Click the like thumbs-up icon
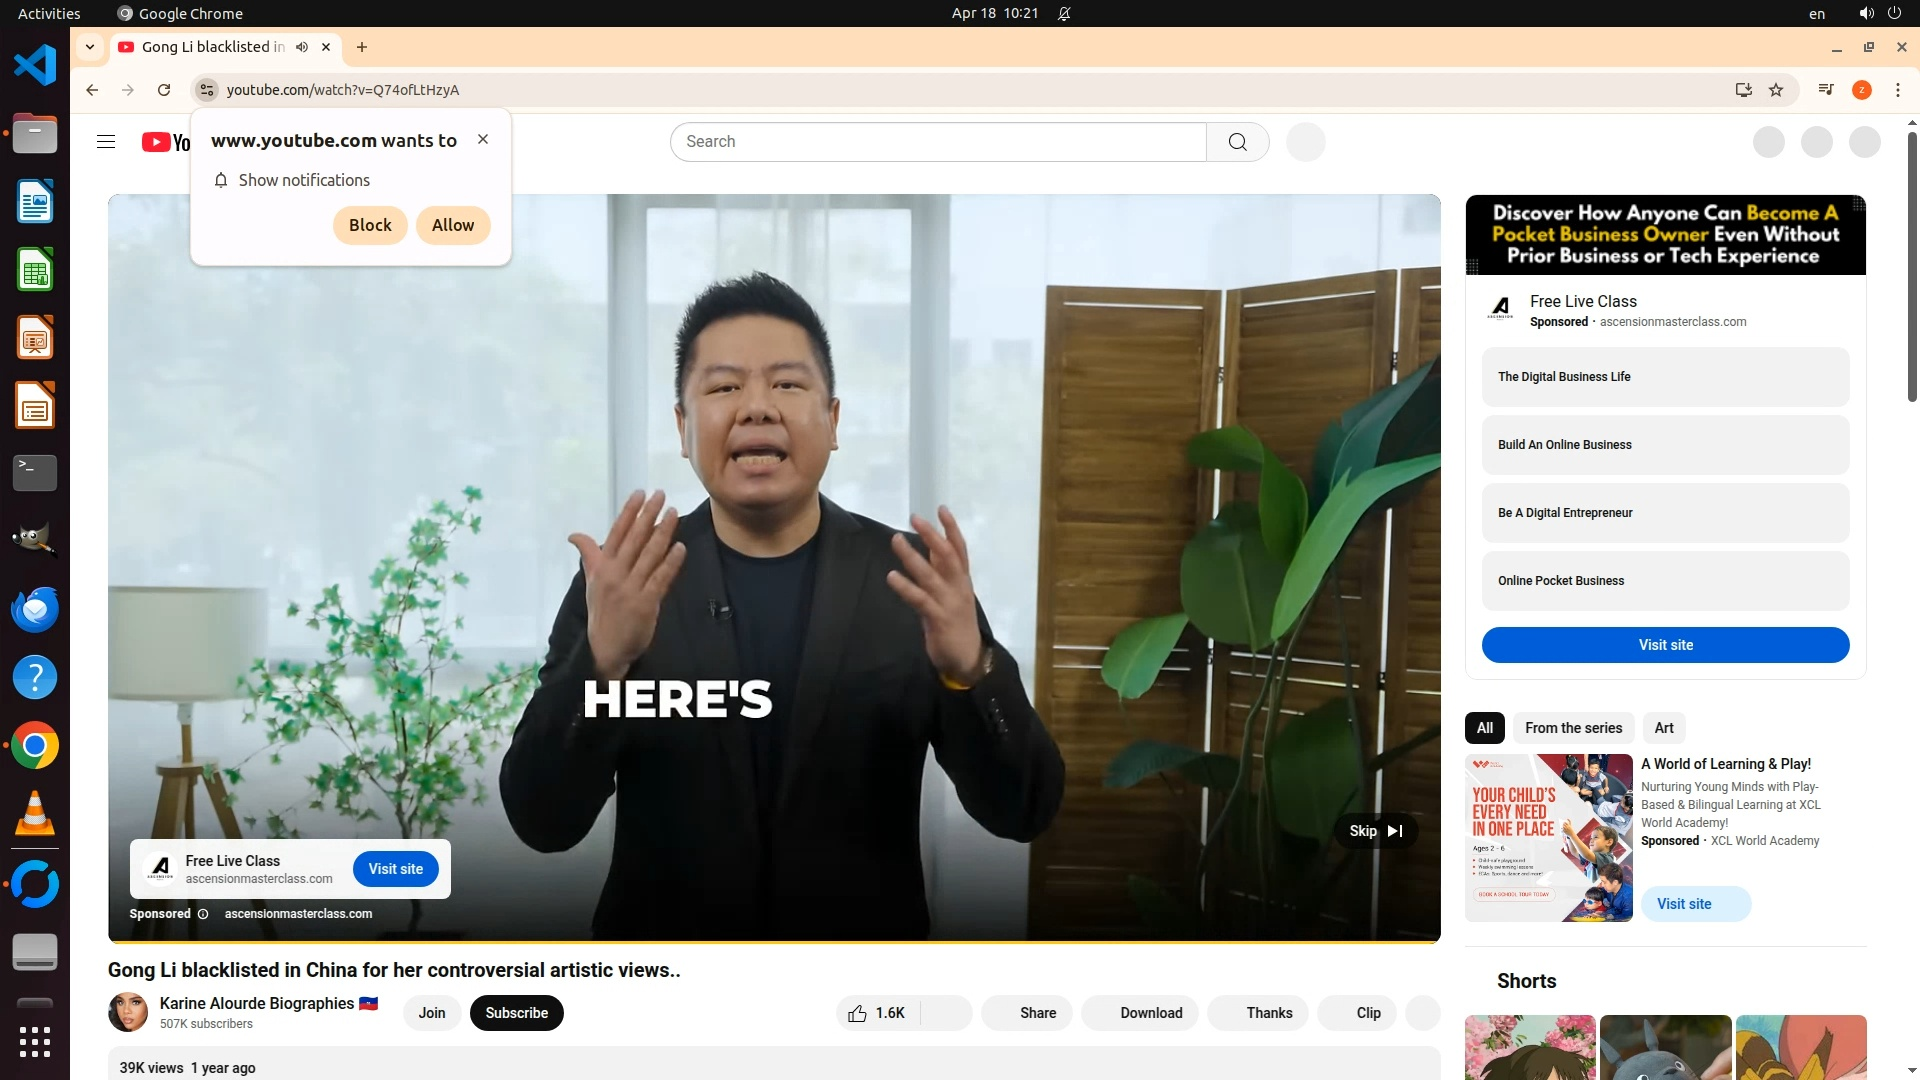The width and height of the screenshot is (1920, 1080). coord(857,1013)
